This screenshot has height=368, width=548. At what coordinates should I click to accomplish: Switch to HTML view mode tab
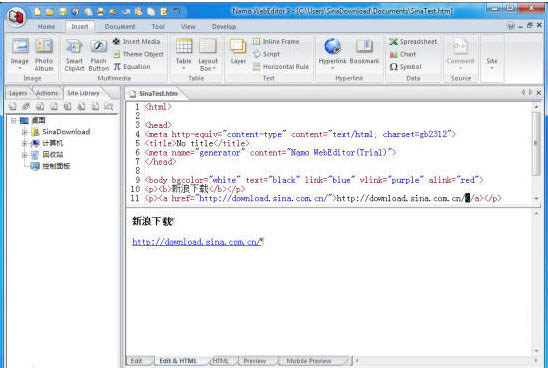[x=220, y=361]
